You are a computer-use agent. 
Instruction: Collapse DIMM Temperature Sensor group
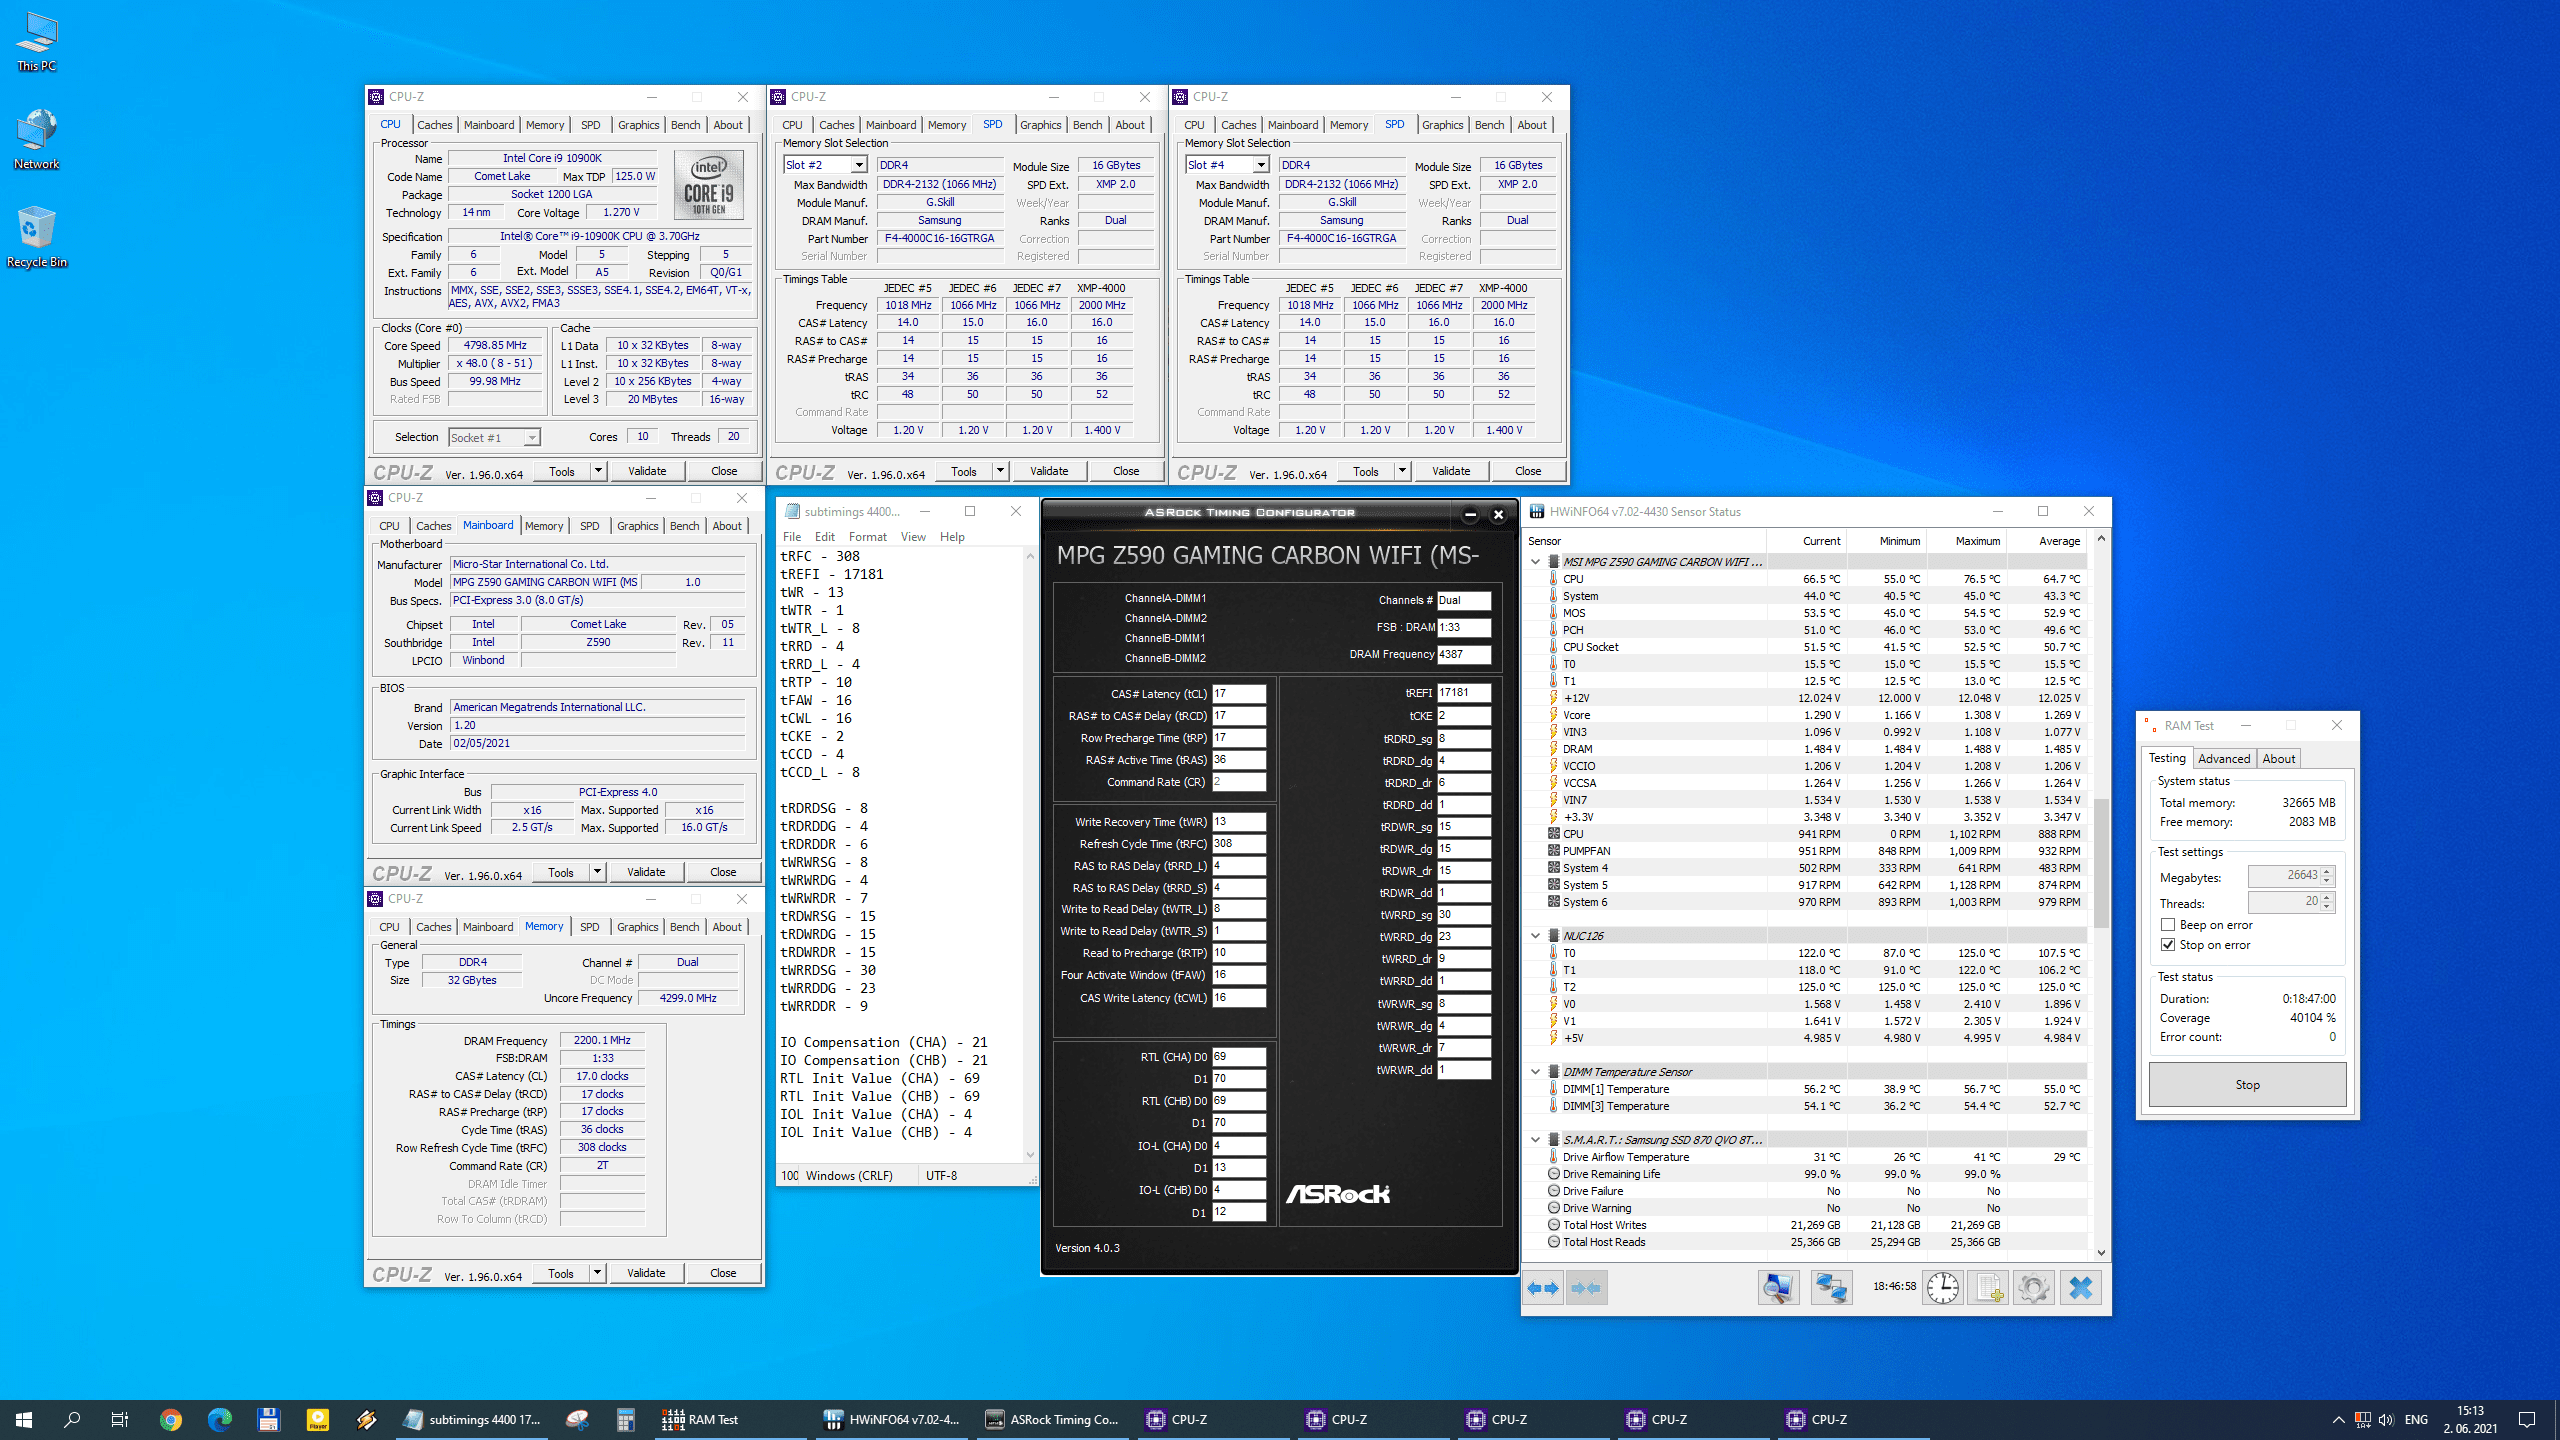1536,1072
